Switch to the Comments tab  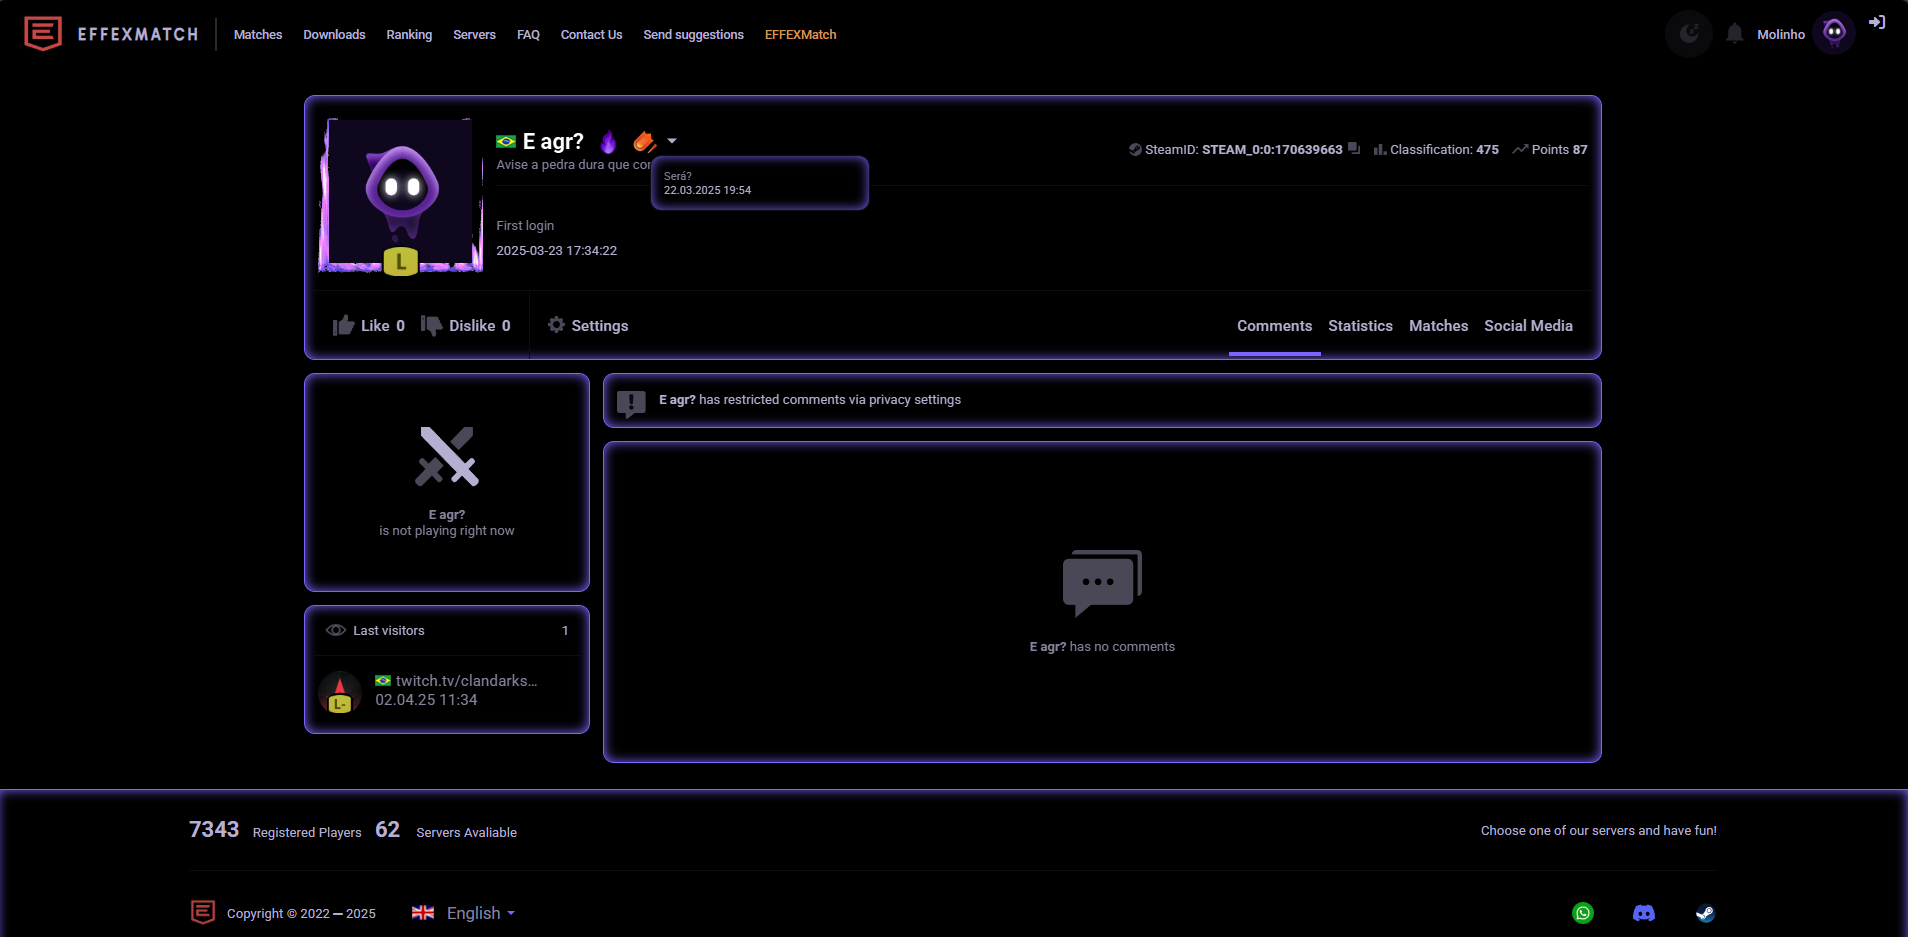tap(1274, 326)
